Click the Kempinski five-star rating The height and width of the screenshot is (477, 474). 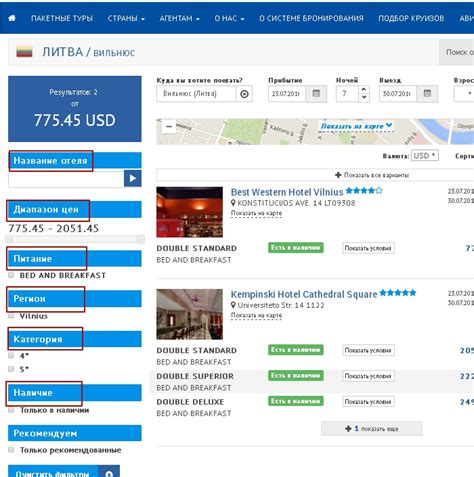tap(398, 293)
